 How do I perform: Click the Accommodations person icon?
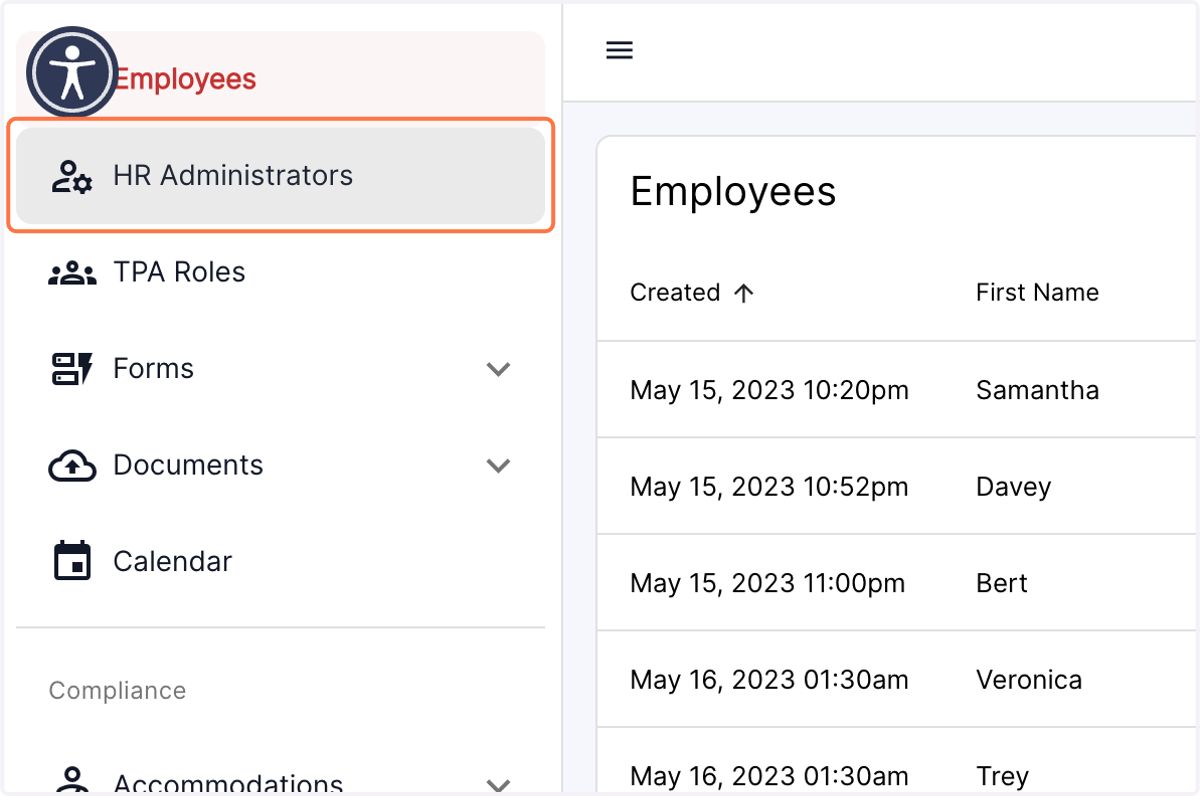[x=72, y=781]
